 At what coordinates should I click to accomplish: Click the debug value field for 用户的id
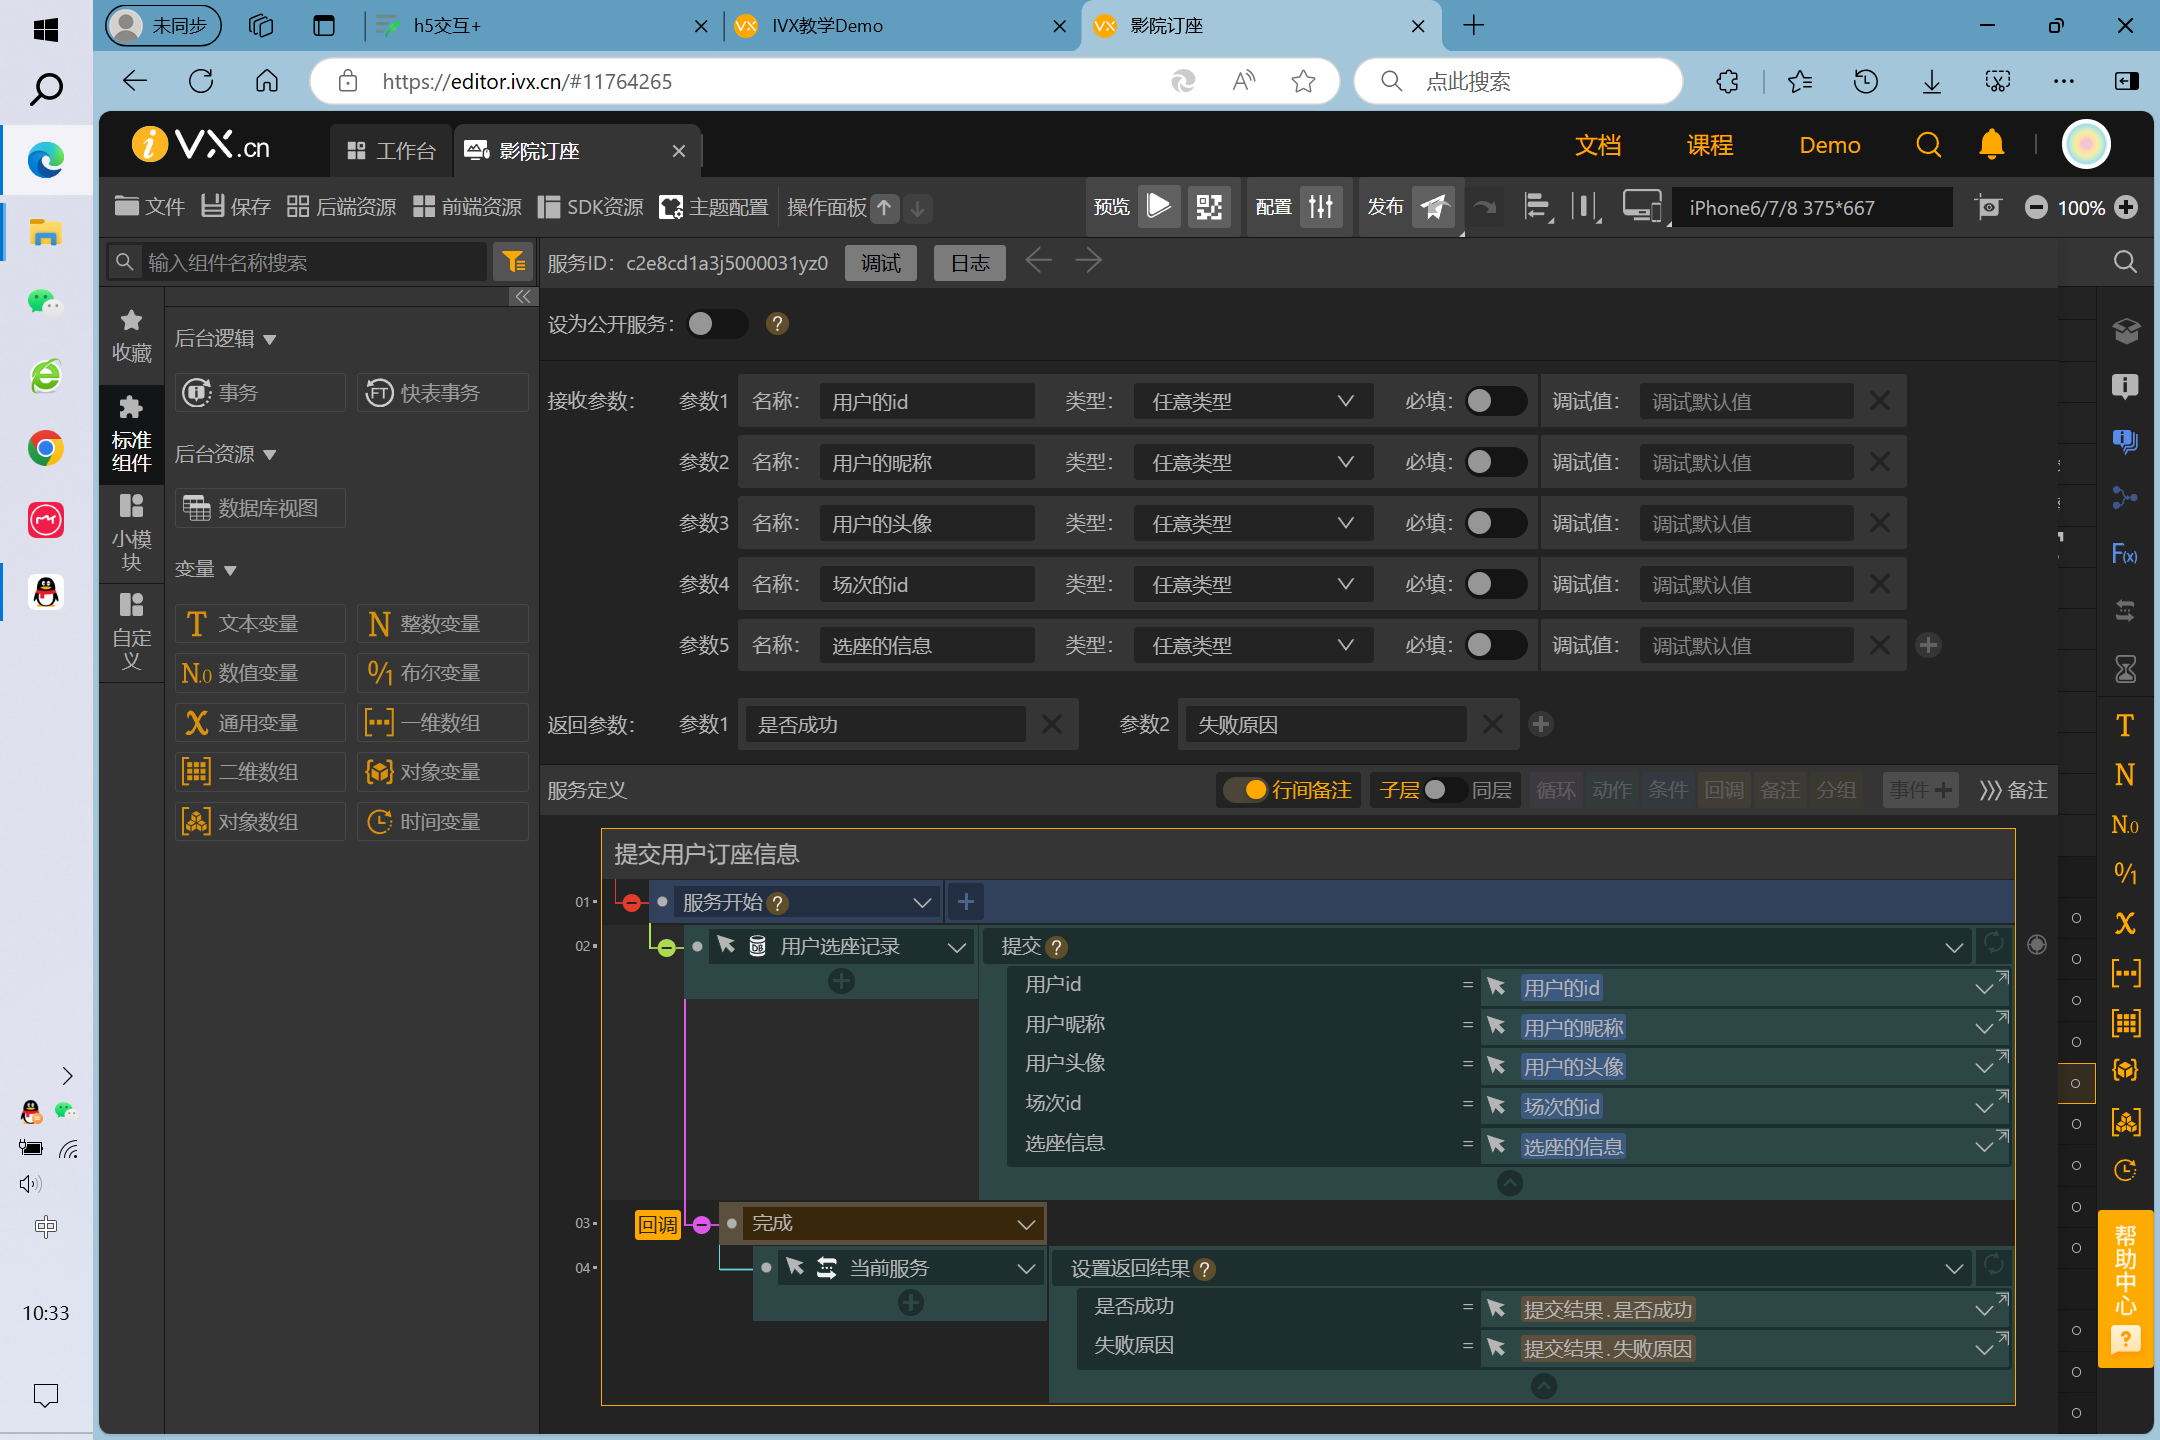click(1745, 401)
